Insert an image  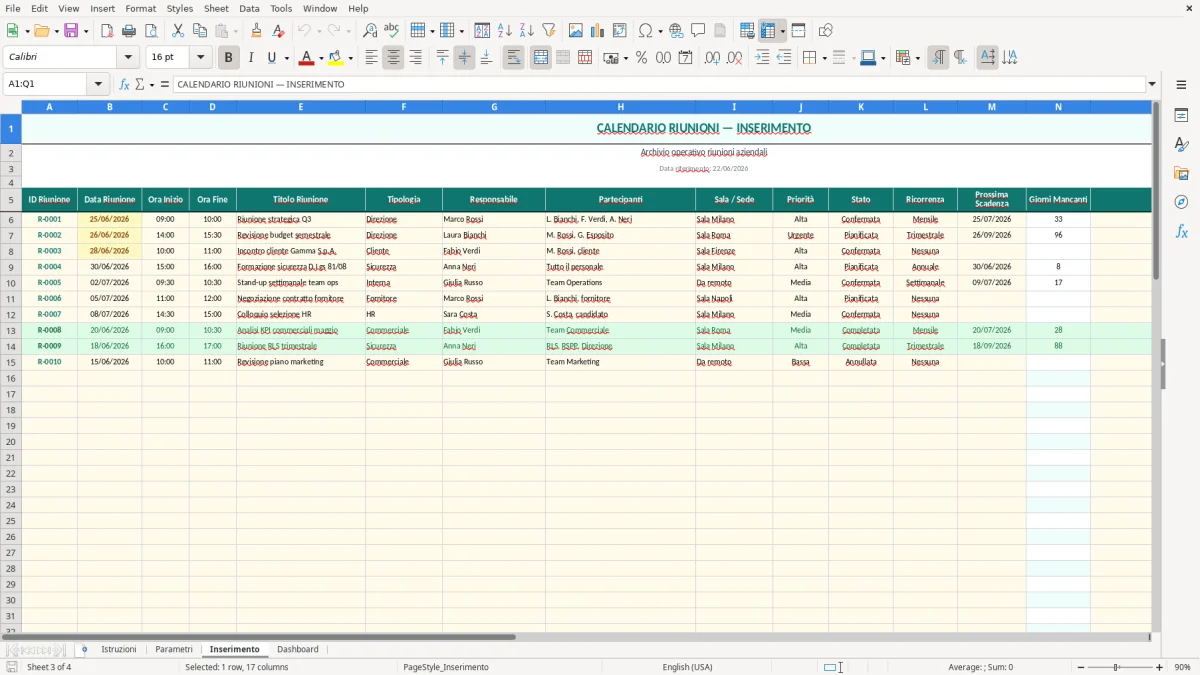click(x=576, y=31)
